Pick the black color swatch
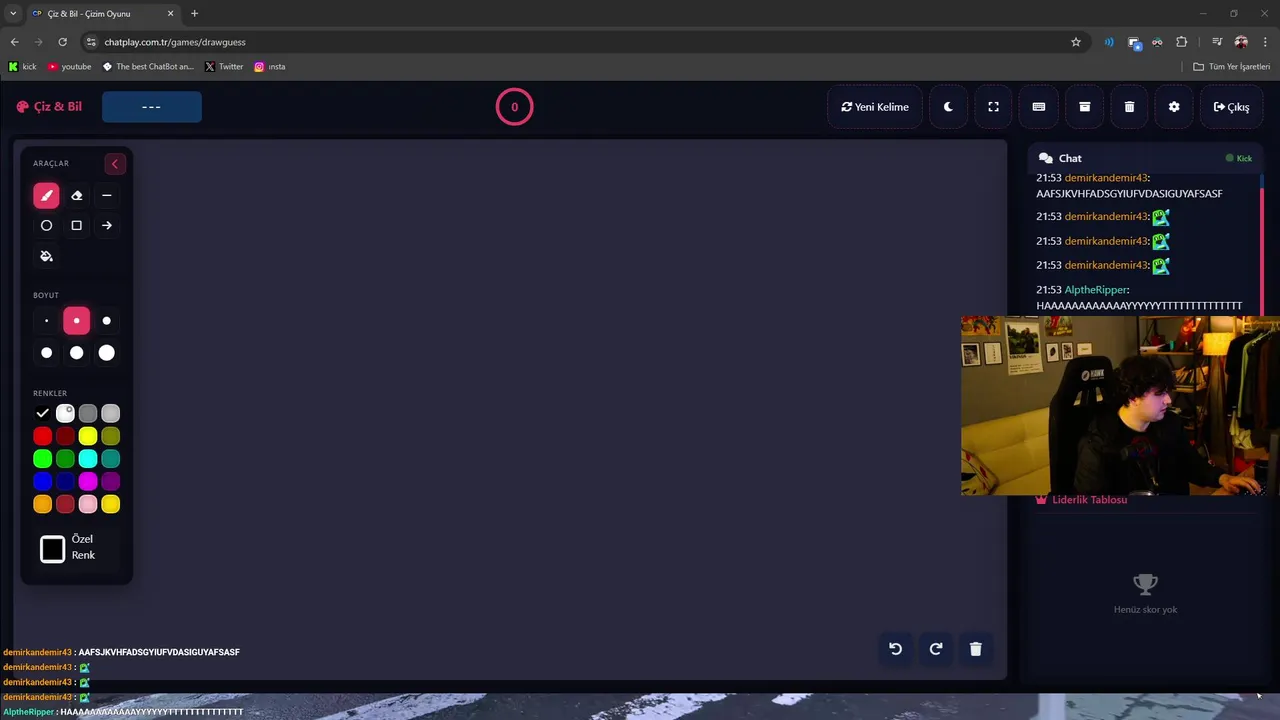 pyautogui.click(x=42, y=413)
